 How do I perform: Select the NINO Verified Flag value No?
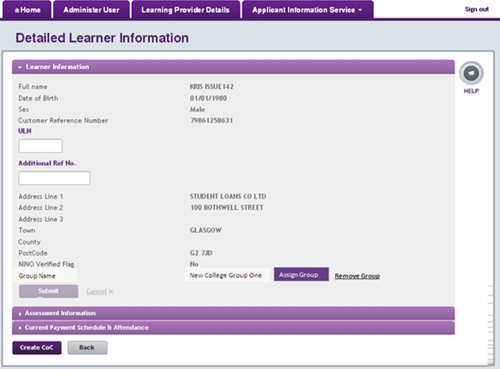(194, 264)
